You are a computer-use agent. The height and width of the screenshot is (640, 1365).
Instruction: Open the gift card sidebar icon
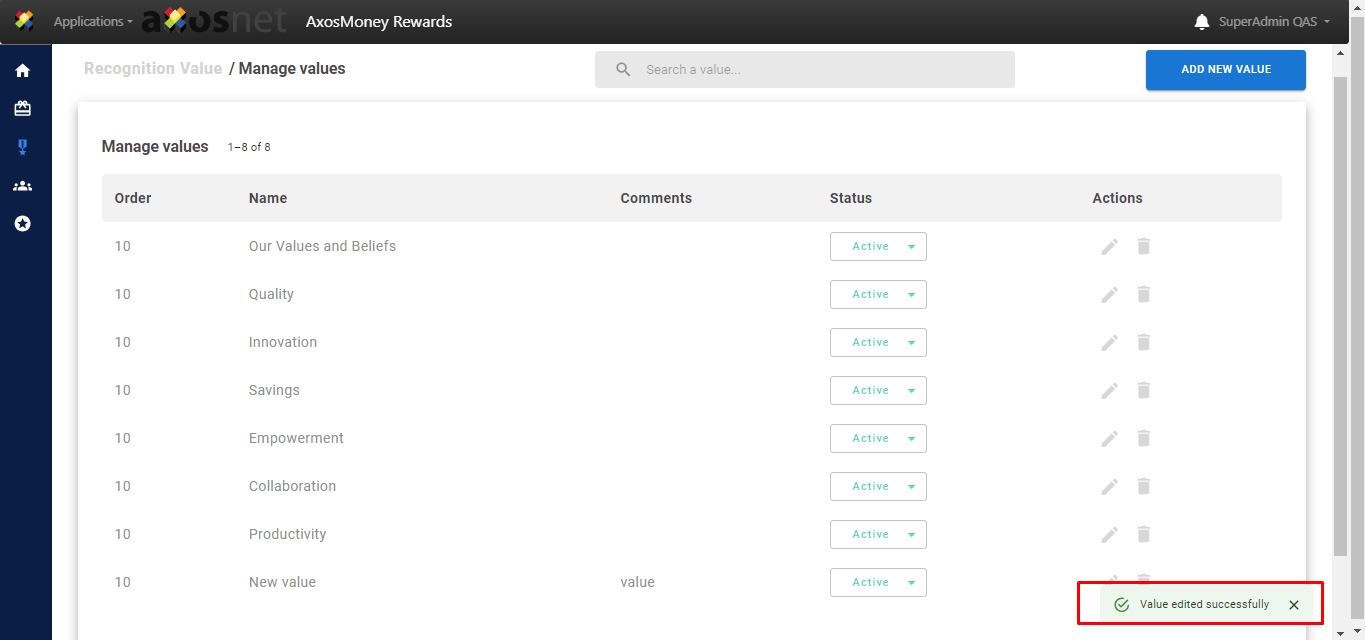(22, 109)
